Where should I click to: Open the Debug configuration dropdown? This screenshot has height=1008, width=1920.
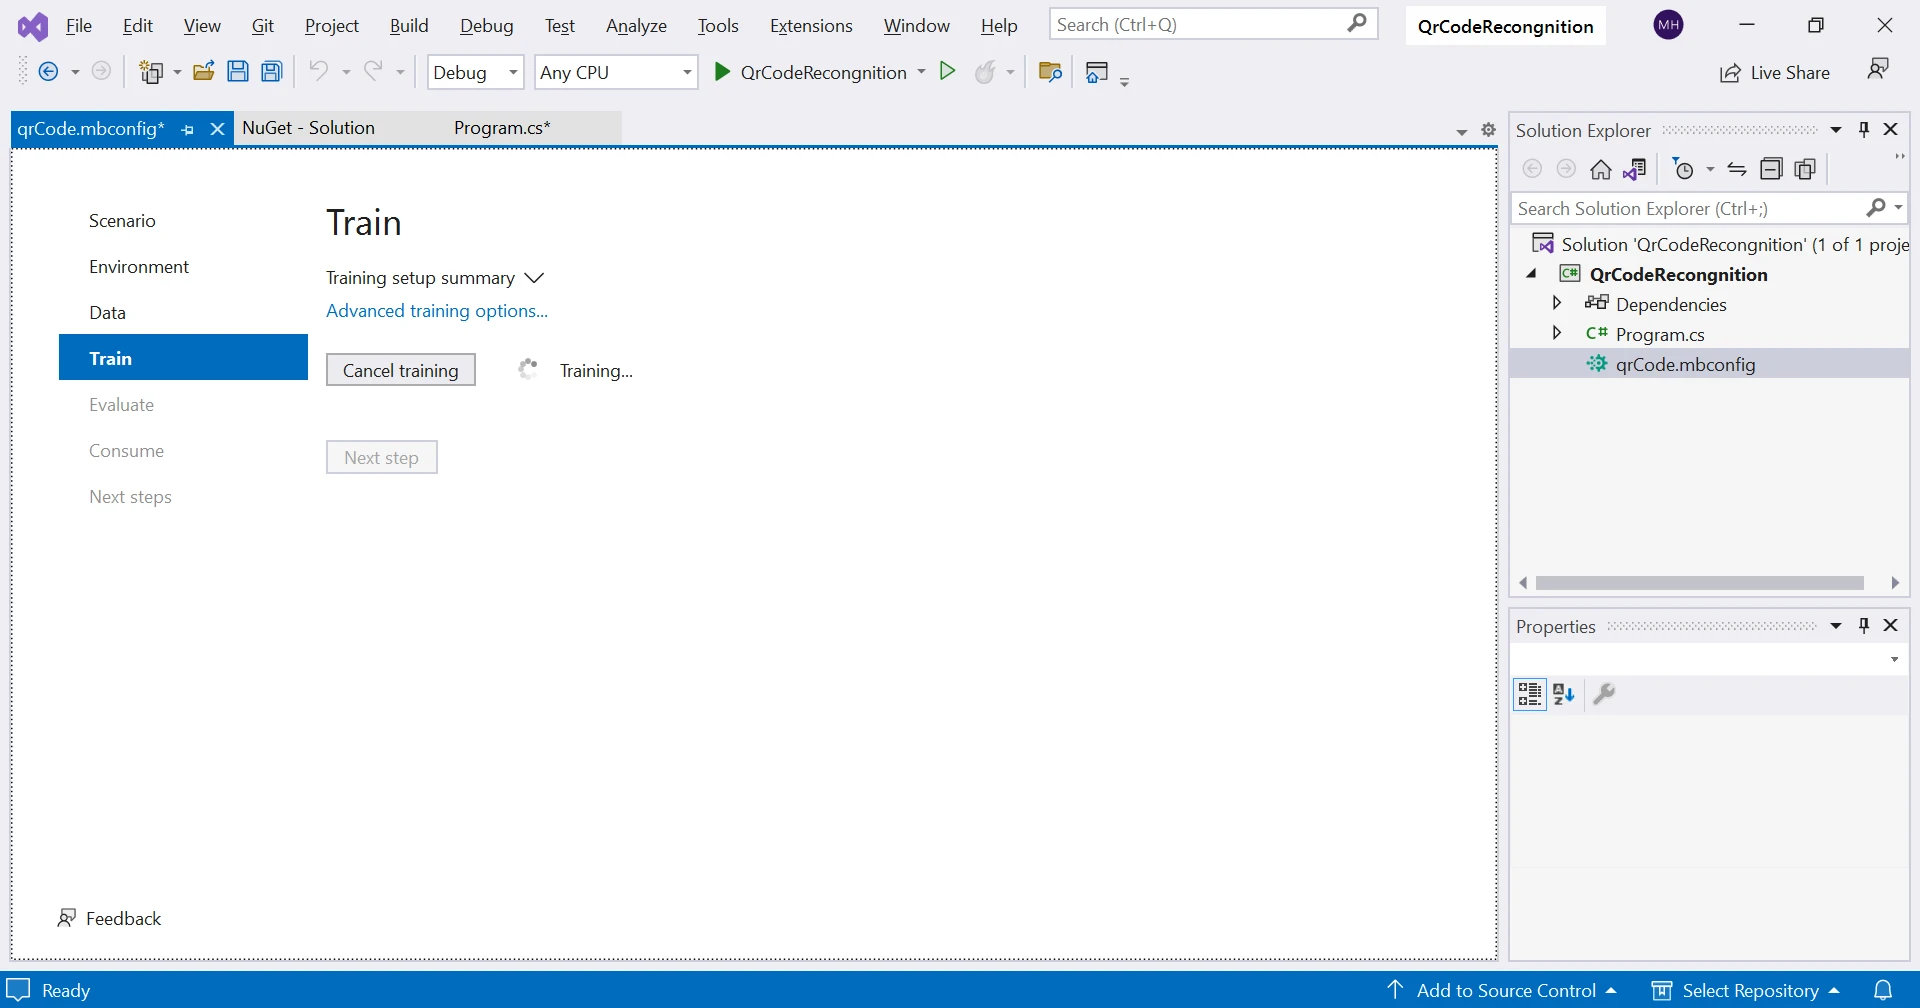[475, 72]
